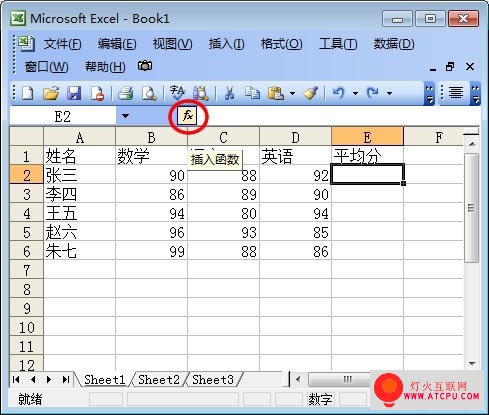Cut selection with scissors icon
This screenshot has width=489, height=415.
point(229,93)
